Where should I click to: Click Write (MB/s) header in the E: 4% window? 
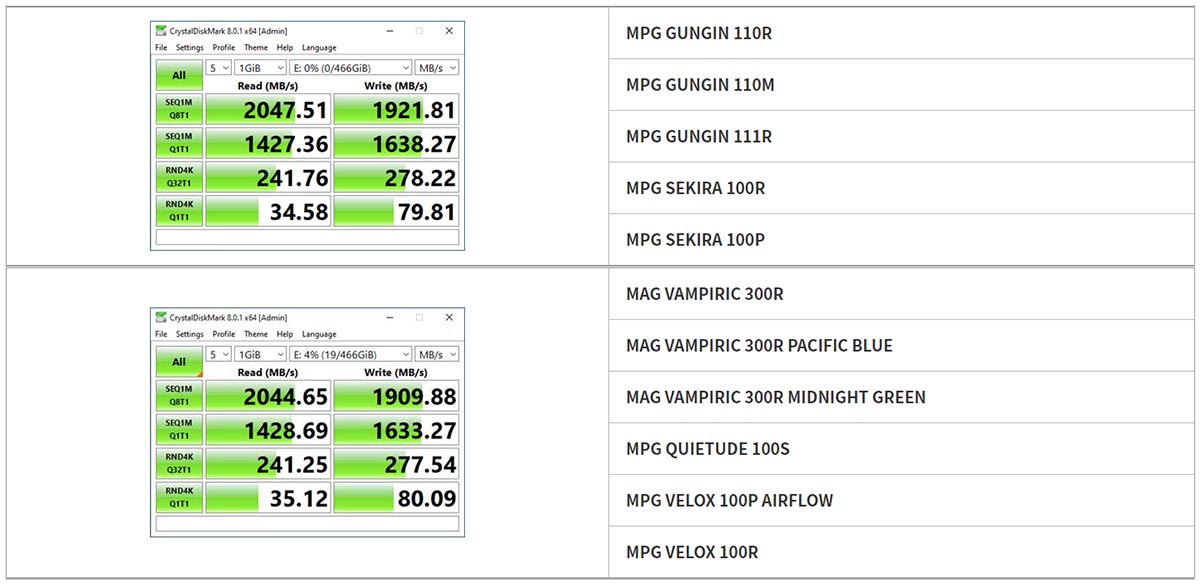click(x=396, y=373)
